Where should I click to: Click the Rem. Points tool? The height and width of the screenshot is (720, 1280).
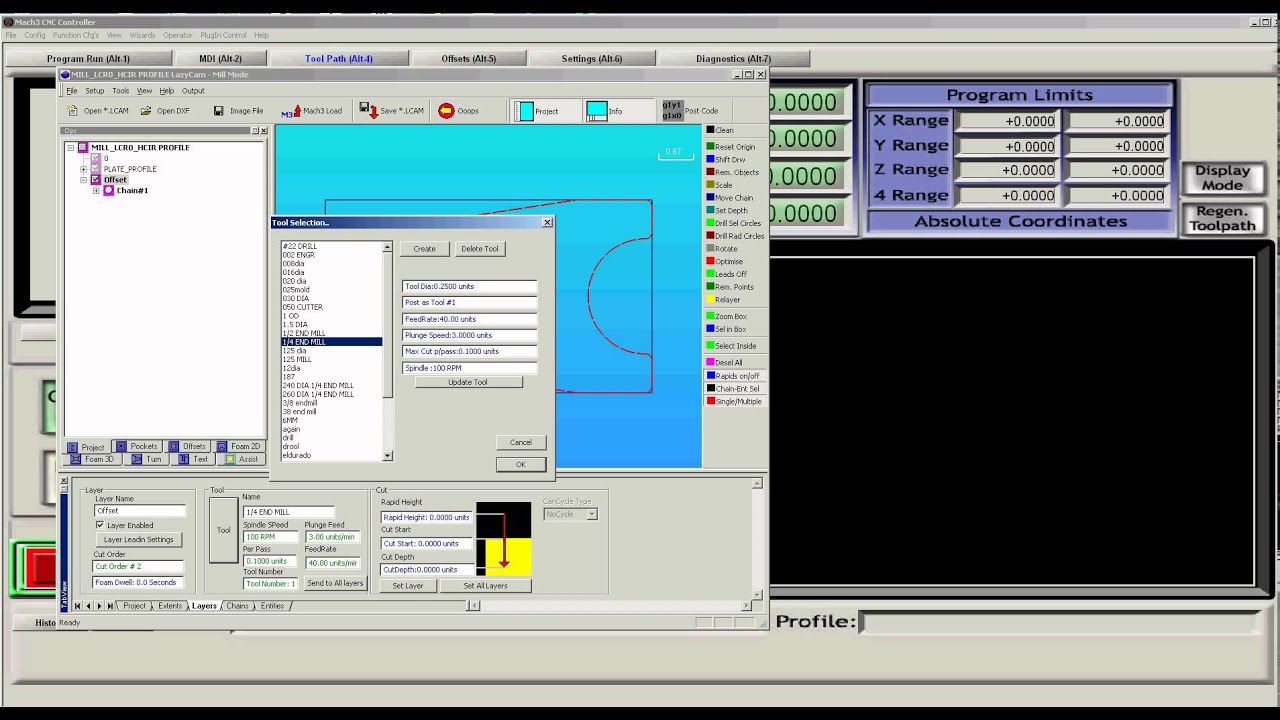point(731,287)
